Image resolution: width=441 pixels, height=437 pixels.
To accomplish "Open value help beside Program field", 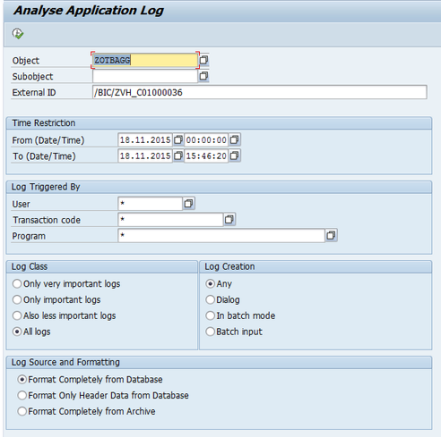I will (331, 235).
